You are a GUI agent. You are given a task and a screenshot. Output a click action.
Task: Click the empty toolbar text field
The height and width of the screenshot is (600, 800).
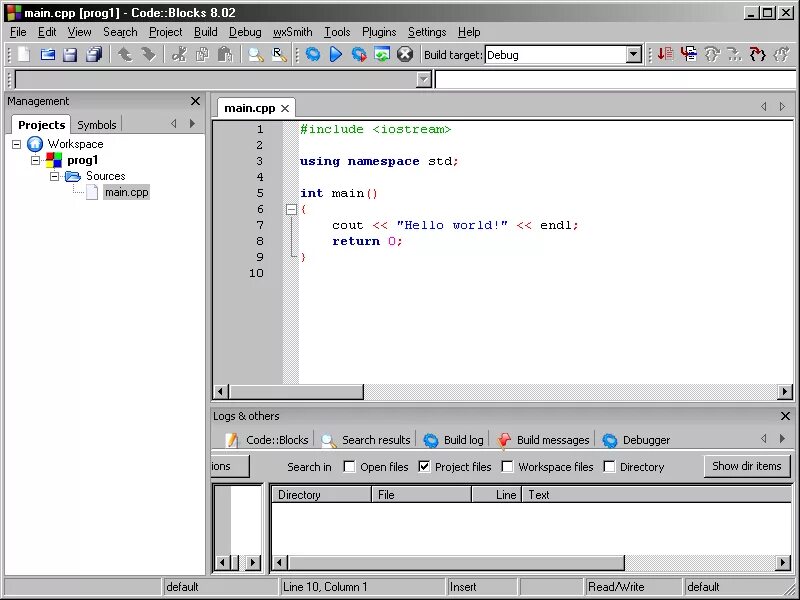[615, 80]
